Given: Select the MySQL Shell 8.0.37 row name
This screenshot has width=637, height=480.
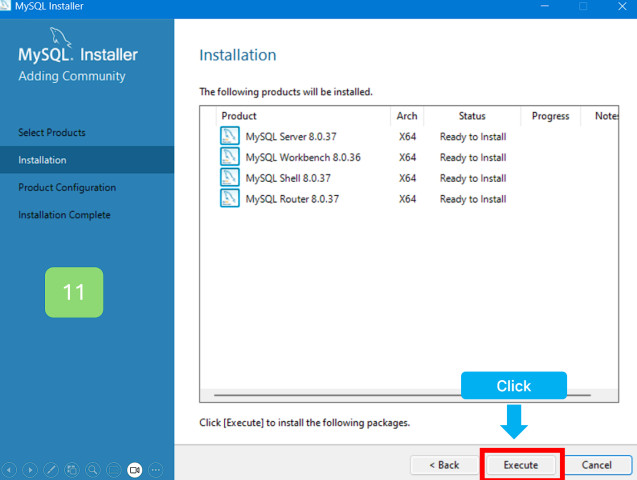Looking at the screenshot, I should coord(288,178).
